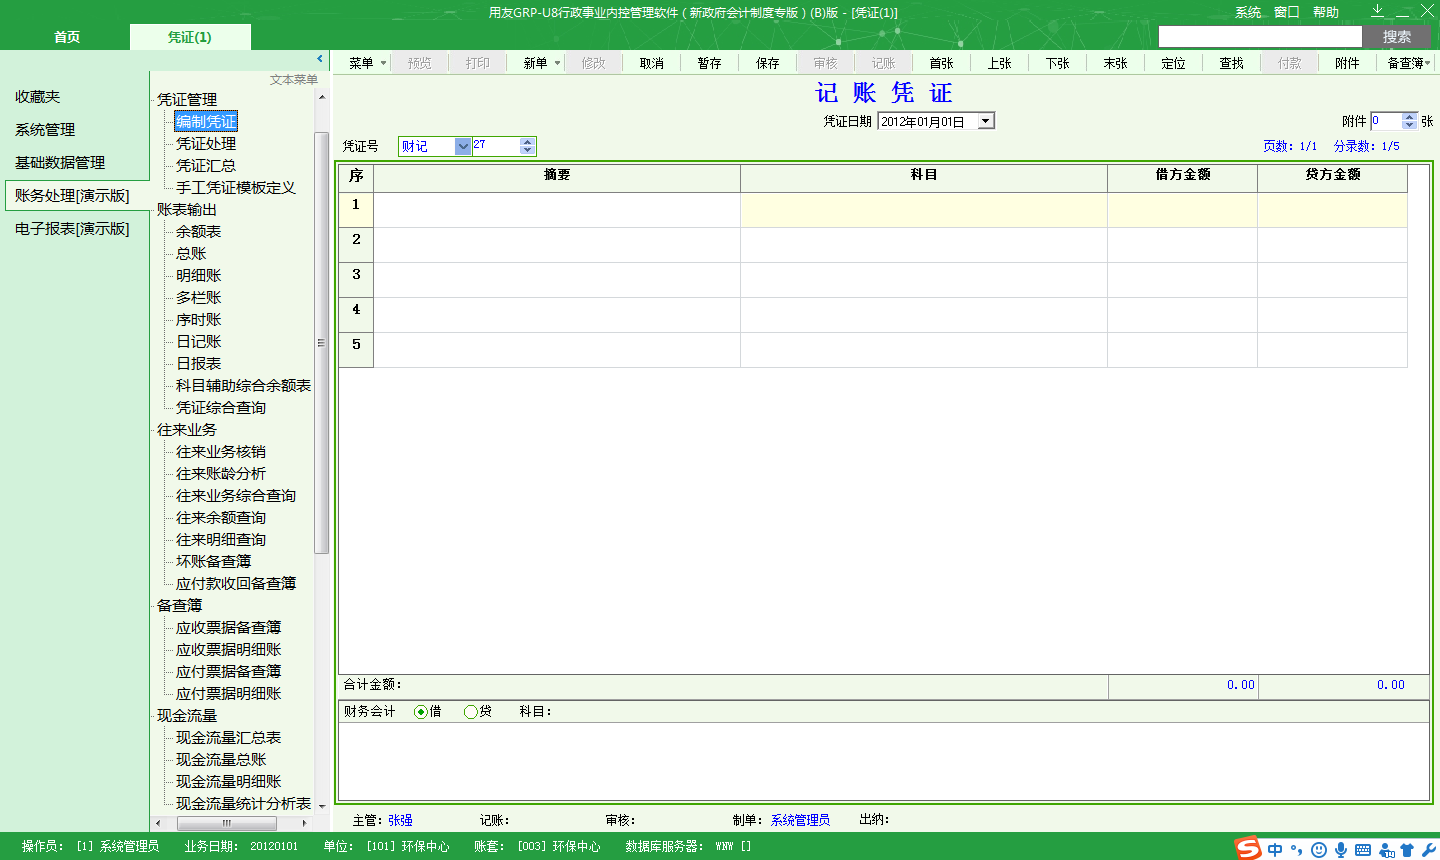Activate Sogou voice input microphone
The height and width of the screenshot is (860, 1440).
point(1341,849)
